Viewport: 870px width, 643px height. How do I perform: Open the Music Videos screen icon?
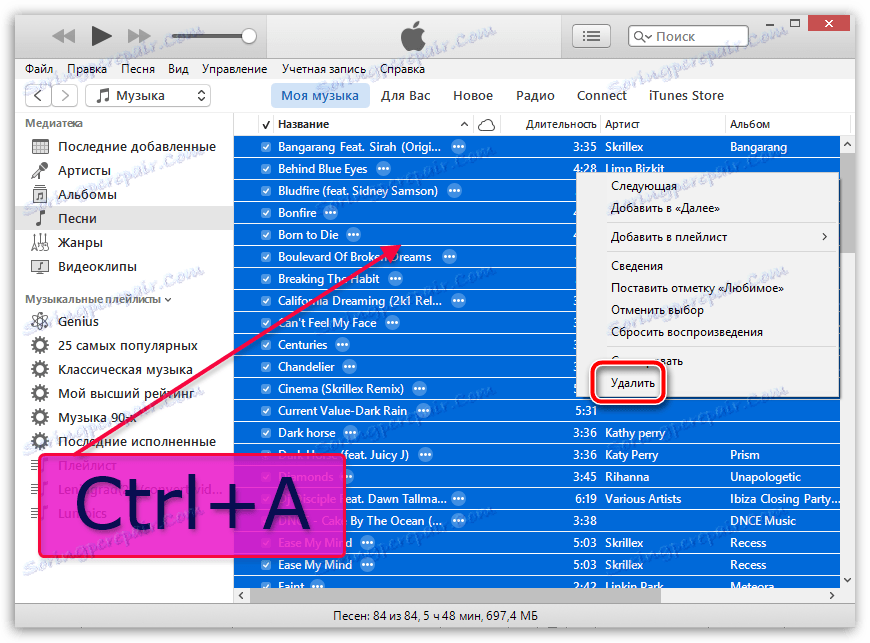[x=40, y=266]
